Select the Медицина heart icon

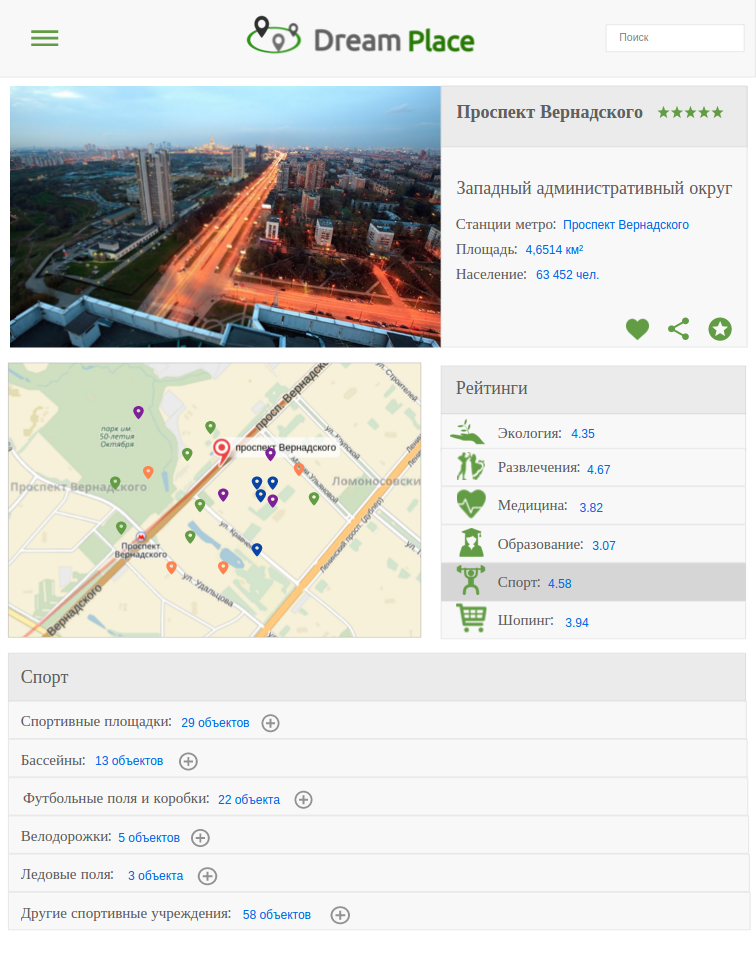[x=471, y=504]
